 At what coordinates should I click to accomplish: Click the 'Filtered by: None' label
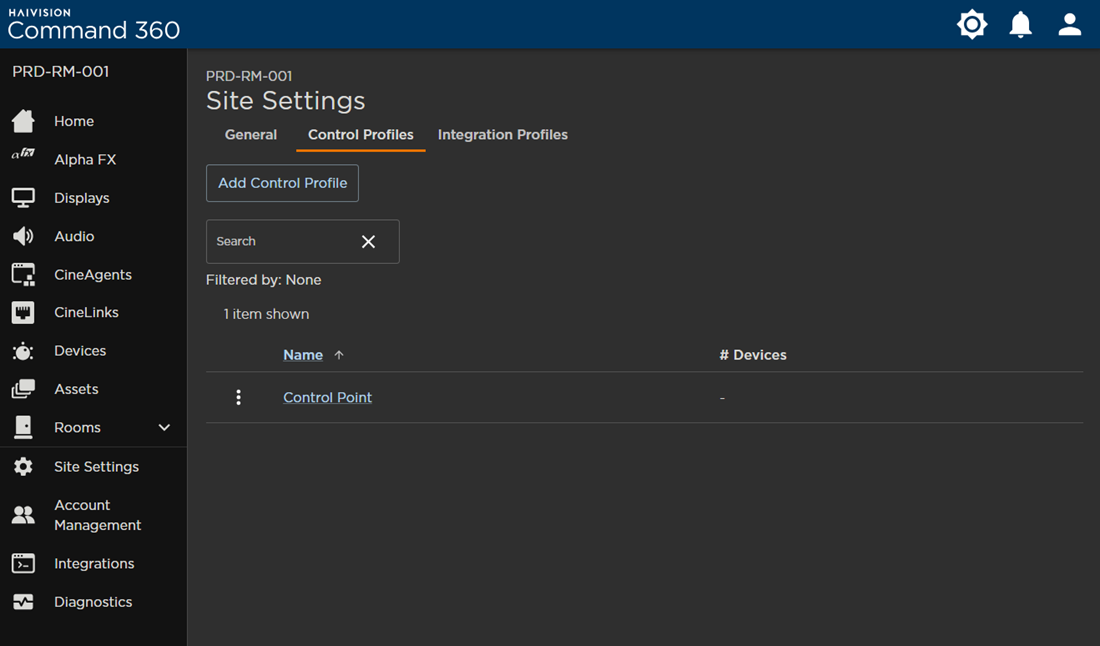coord(264,280)
